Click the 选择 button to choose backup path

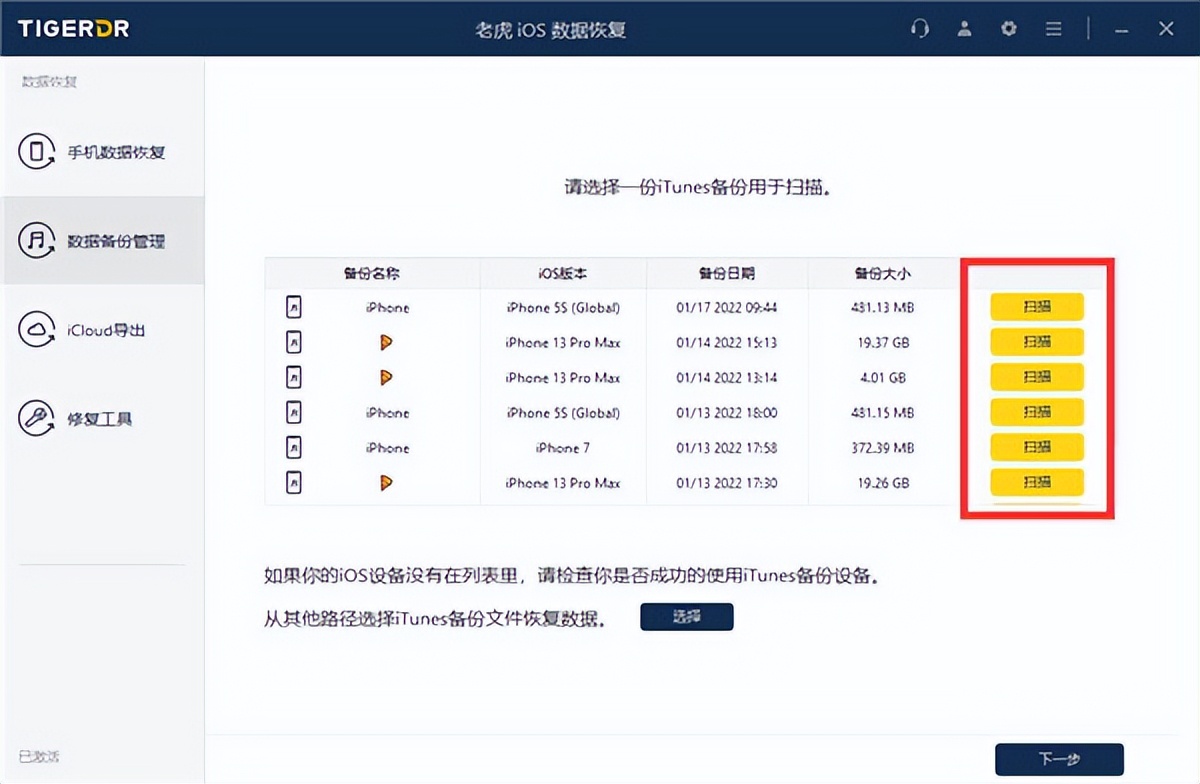(686, 616)
